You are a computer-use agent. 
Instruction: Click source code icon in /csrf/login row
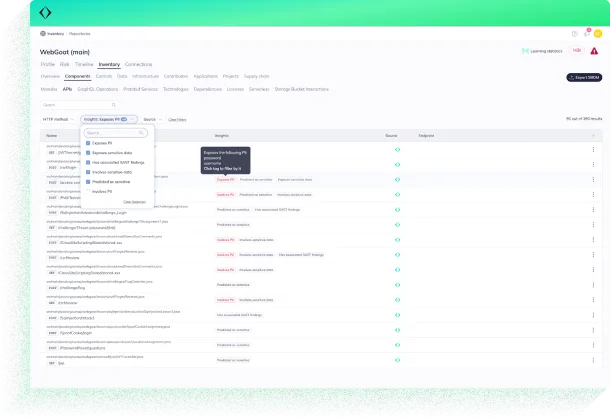point(397,165)
